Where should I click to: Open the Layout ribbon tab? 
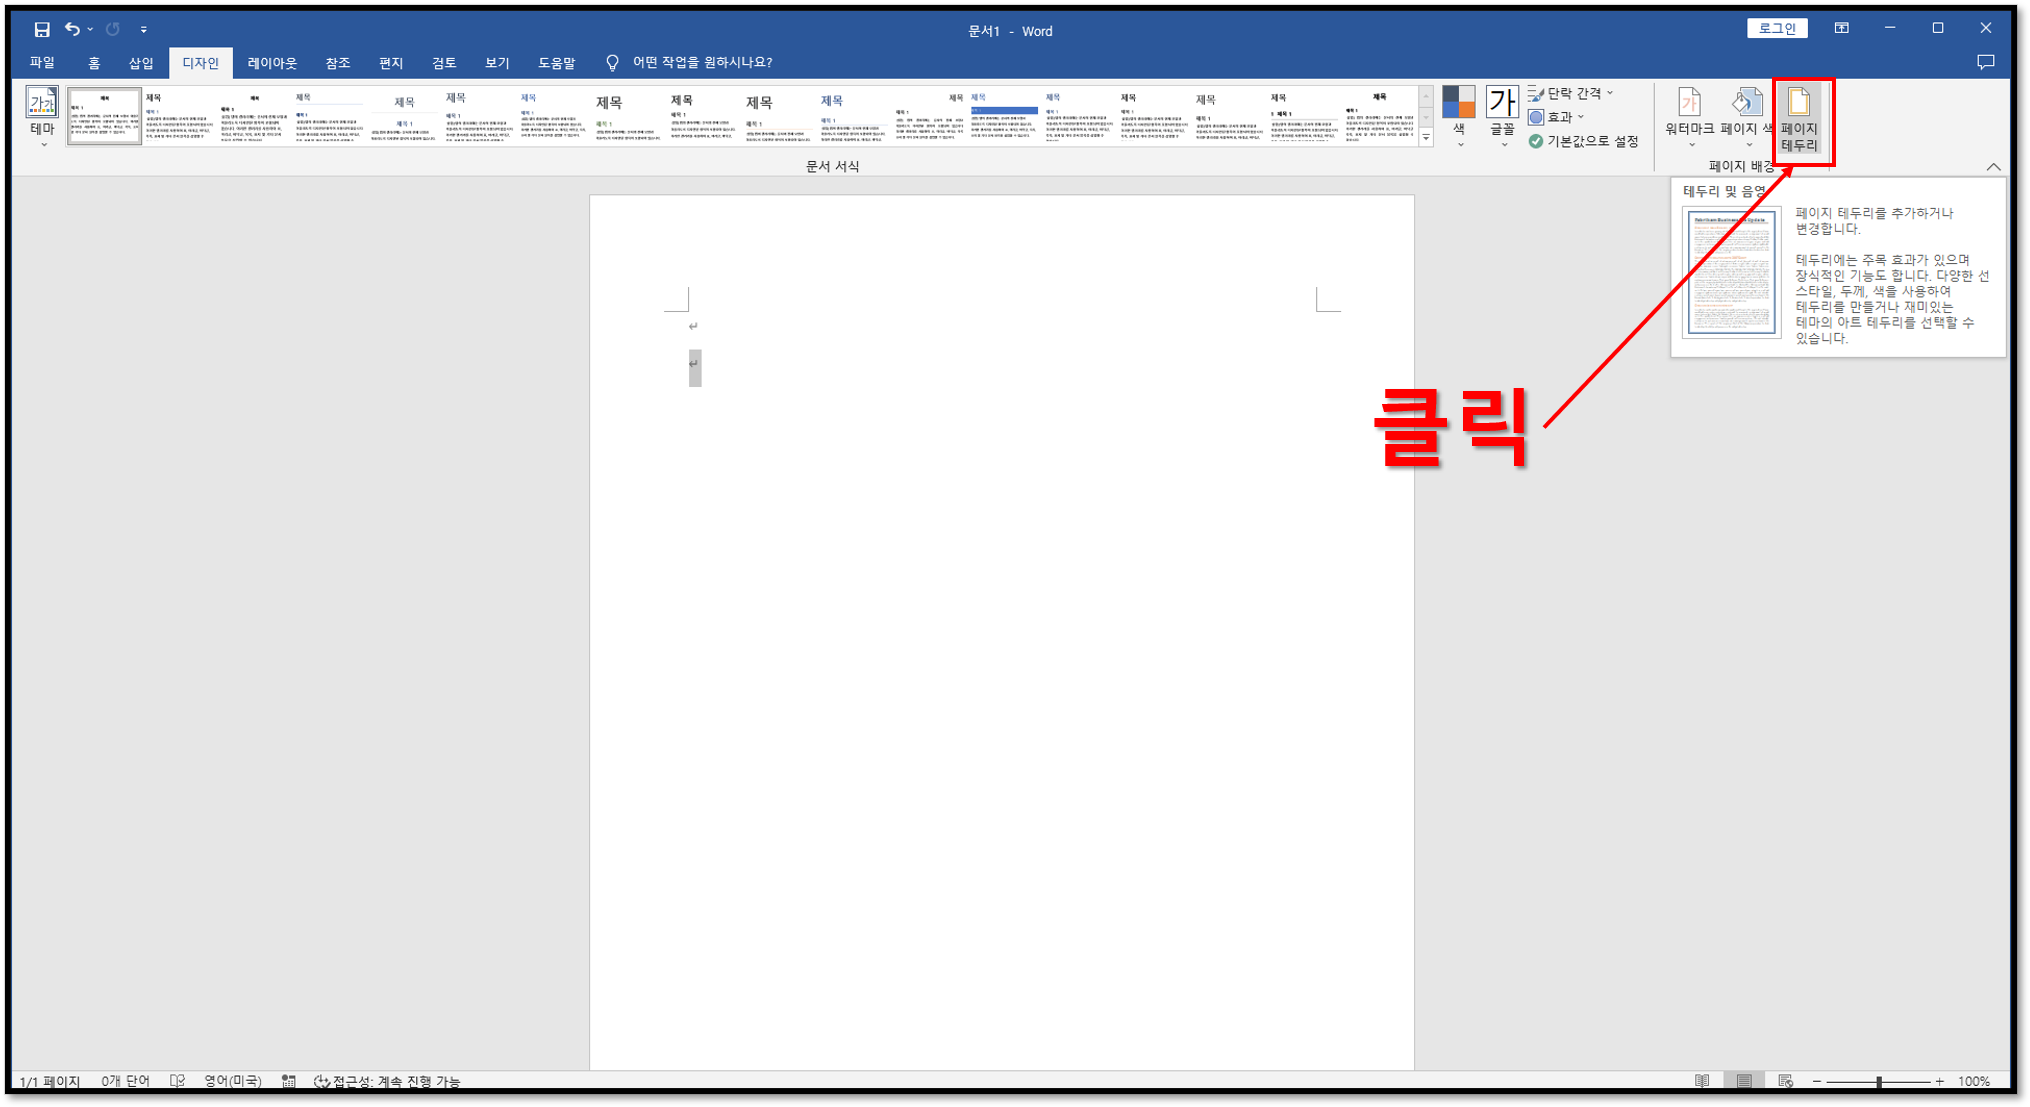pyautogui.click(x=272, y=62)
